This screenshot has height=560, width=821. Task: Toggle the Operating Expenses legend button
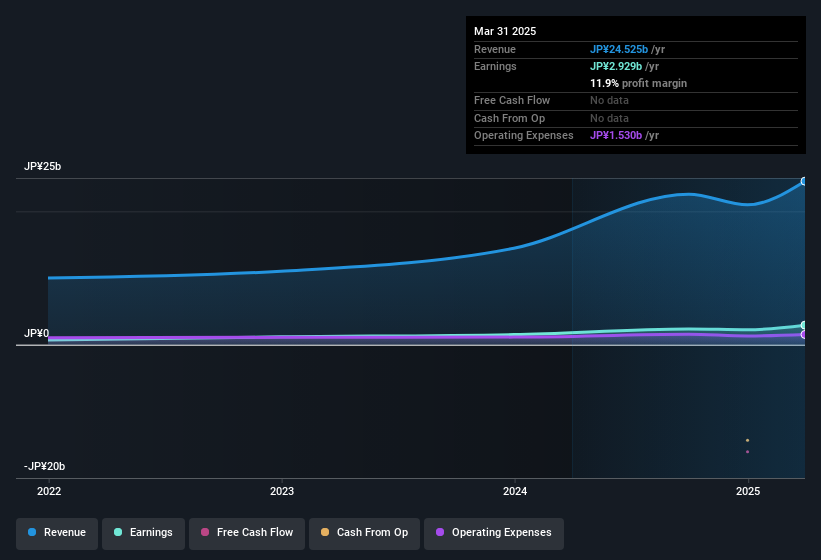pos(494,533)
